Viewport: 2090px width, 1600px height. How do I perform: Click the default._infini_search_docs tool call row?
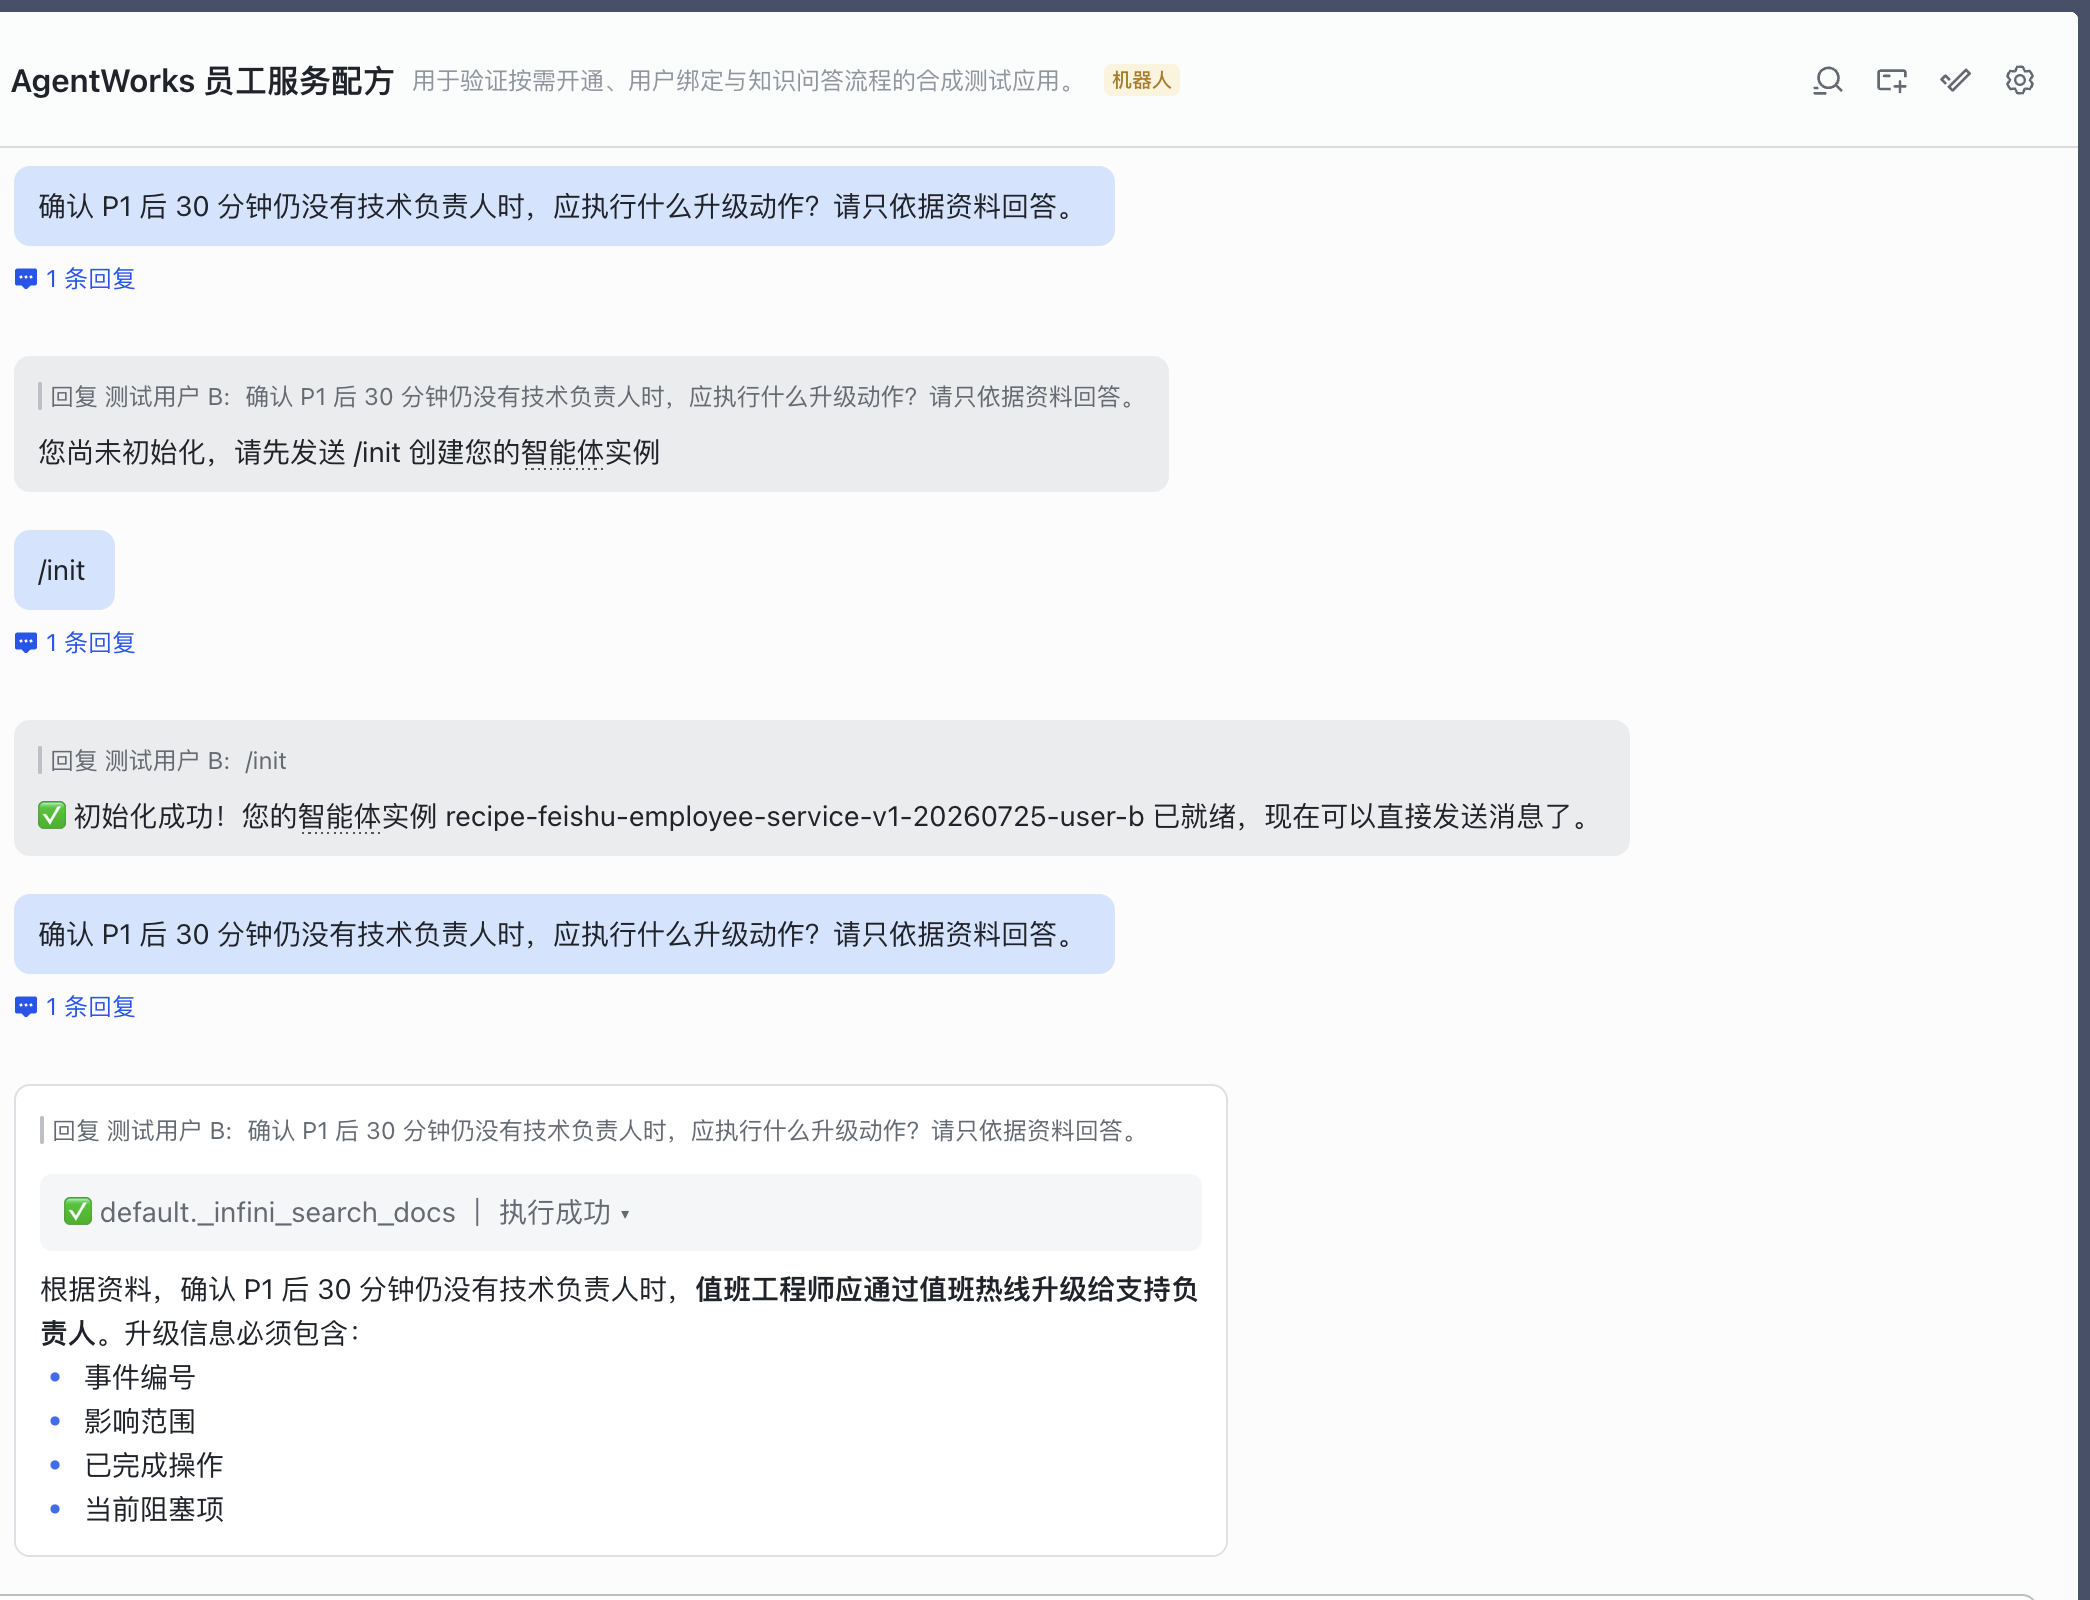tap(620, 1213)
